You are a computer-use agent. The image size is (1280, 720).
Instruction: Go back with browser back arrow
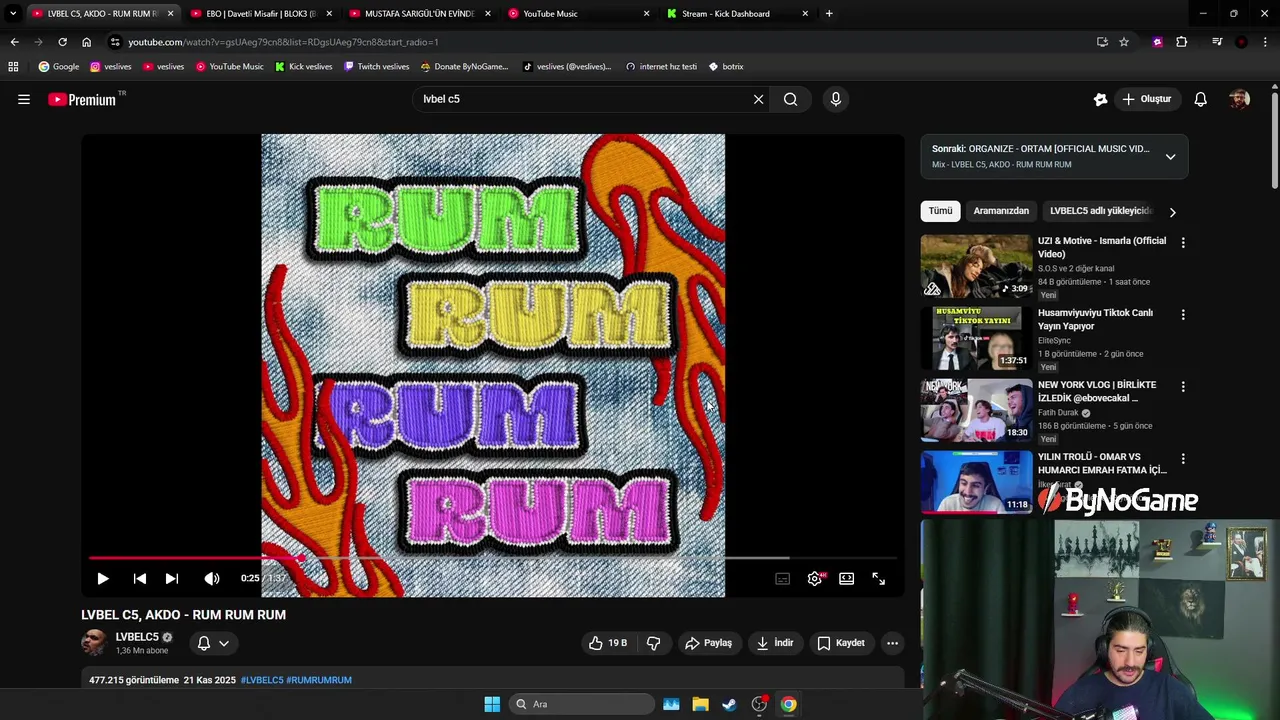(x=14, y=42)
